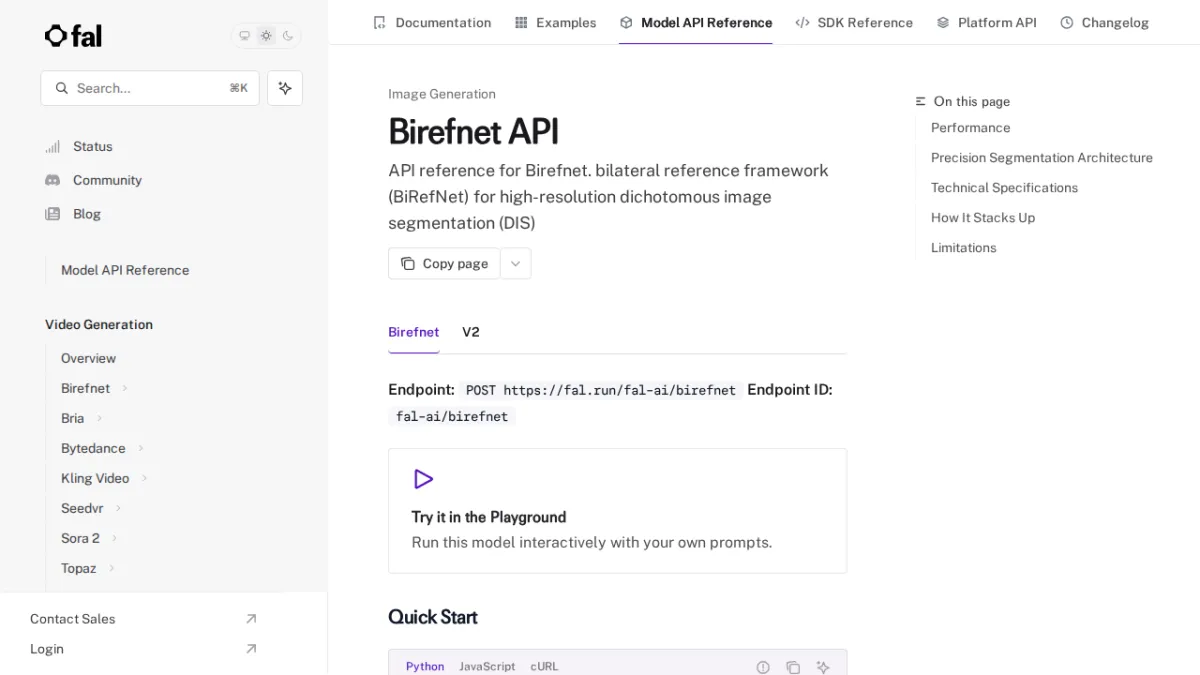Switch to light theme mode
This screenshot has height=675, width=1200.
(x=266, y=36)
